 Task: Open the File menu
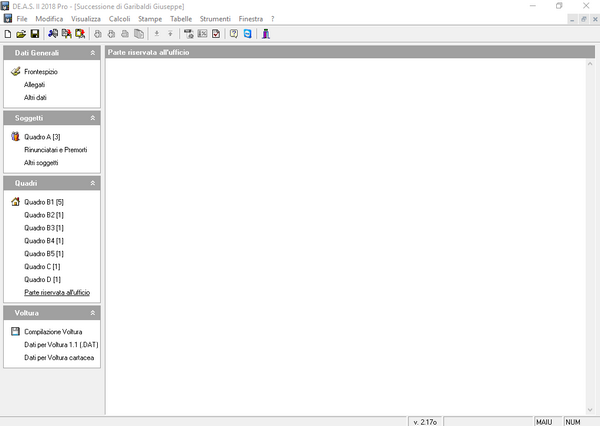[22, 19]
